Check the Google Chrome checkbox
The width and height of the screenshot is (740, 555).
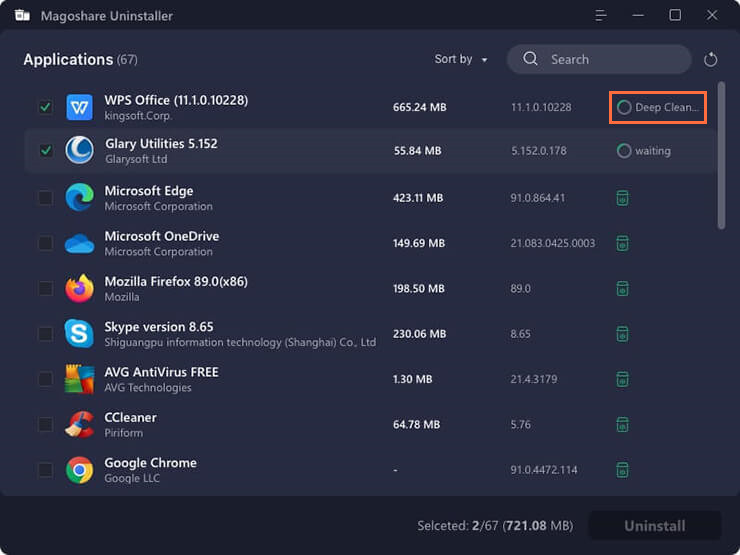click(45, 470)
